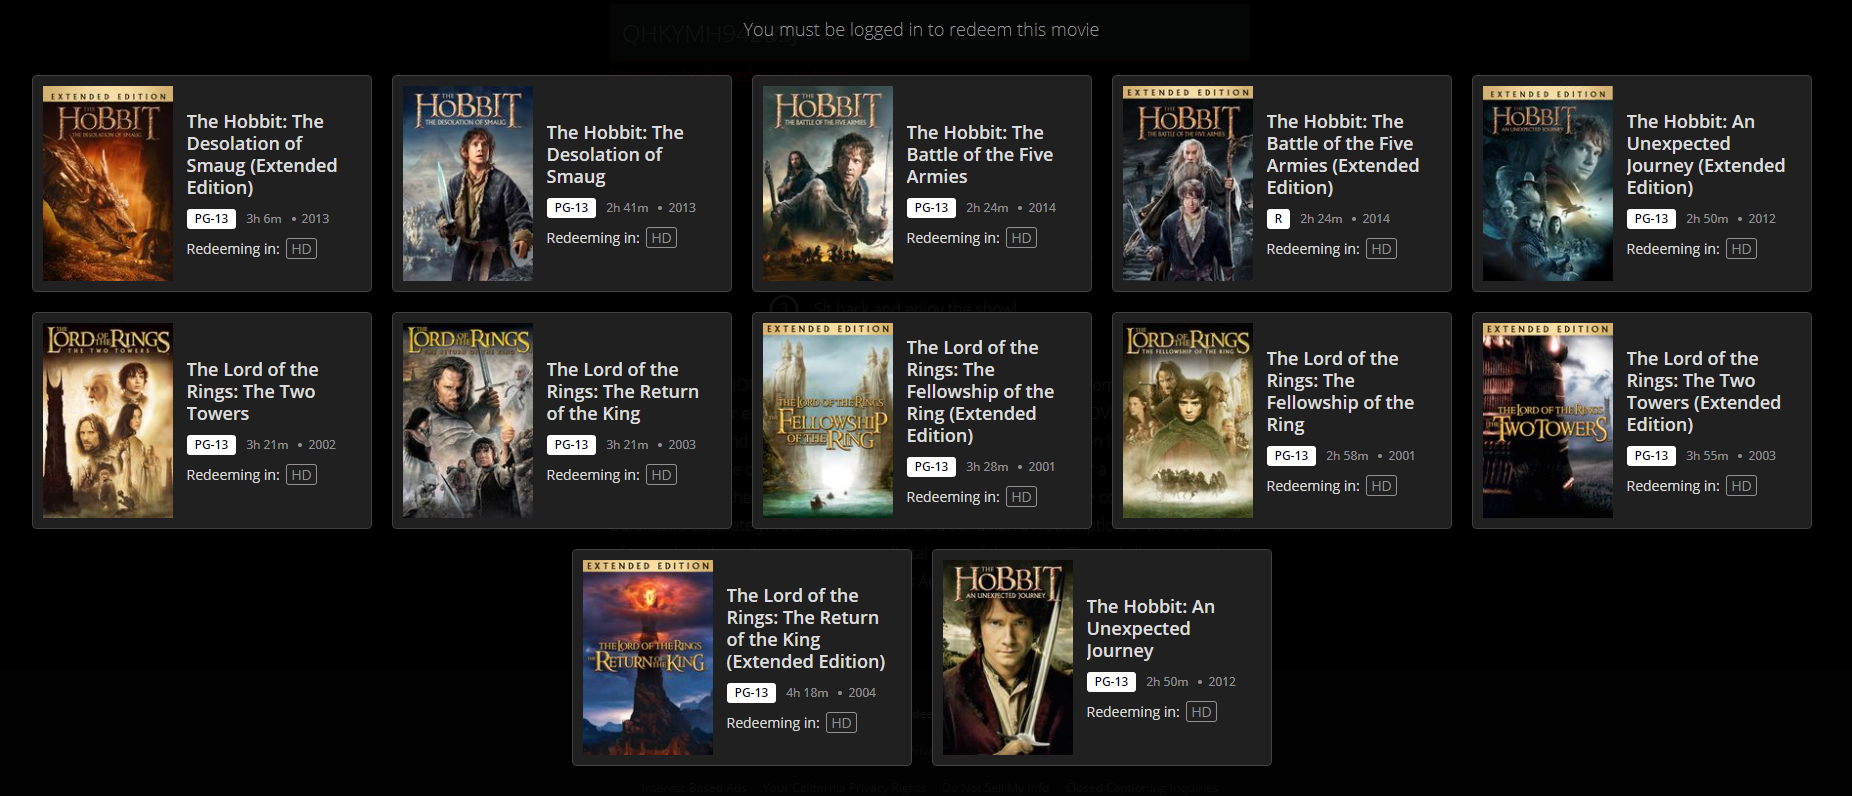1852x796 pixels.
Task: Click PG-13 badge on Two Towers Extended Edition card
Action: (x=1651, y=455)
